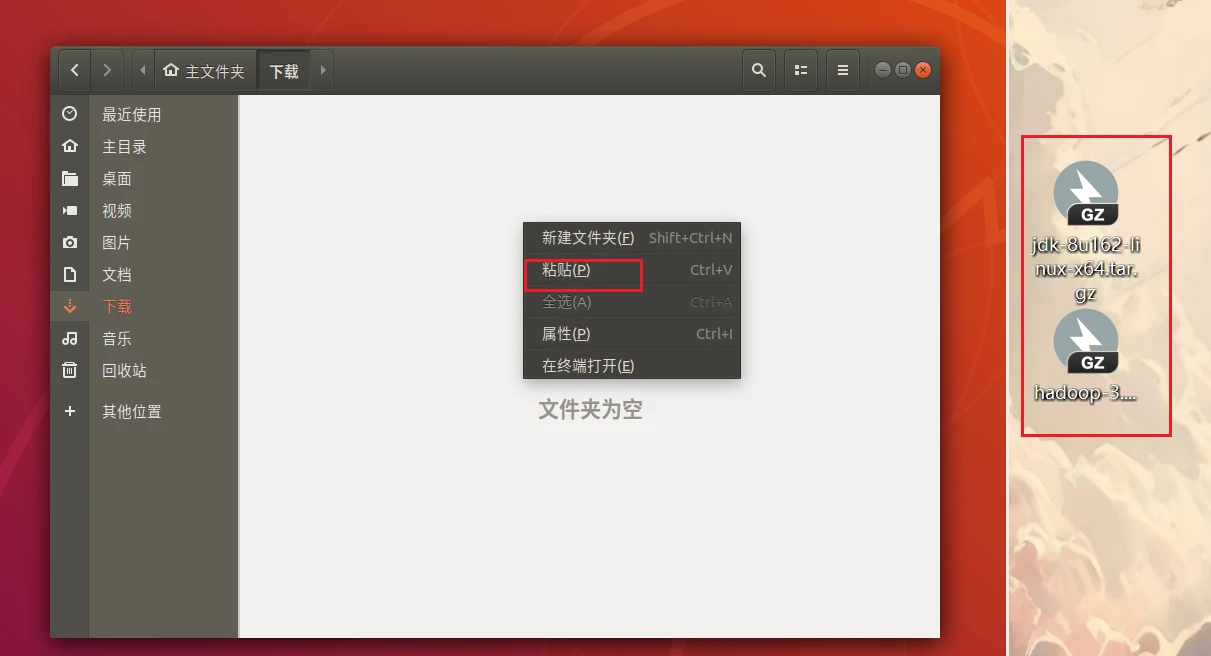This screenshot has width=1211, height=656.
Task: Expand path bar right arrow
Action: [323, 71]
